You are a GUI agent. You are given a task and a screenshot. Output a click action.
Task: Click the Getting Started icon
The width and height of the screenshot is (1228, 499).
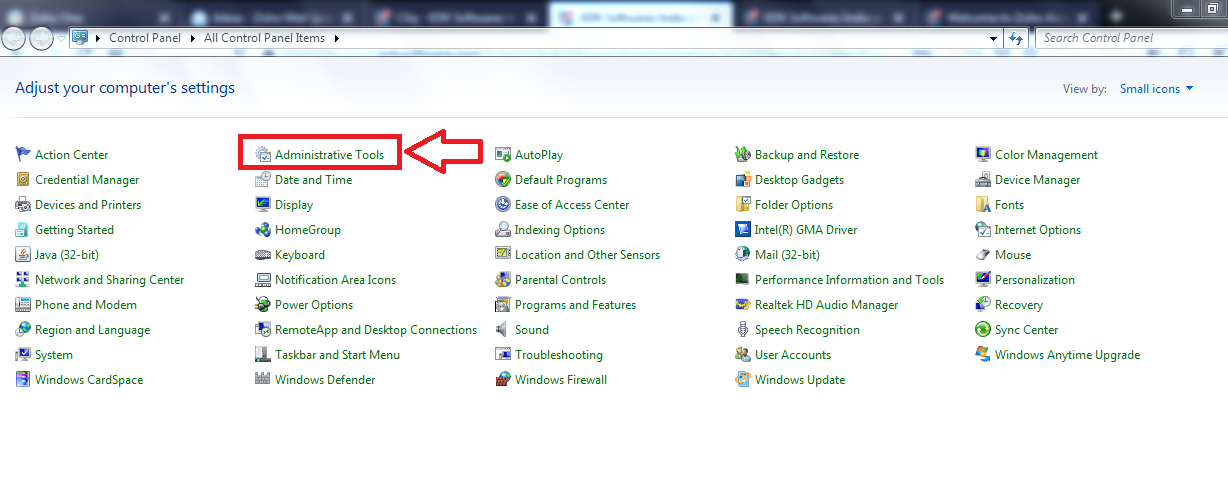click(24, 229)
